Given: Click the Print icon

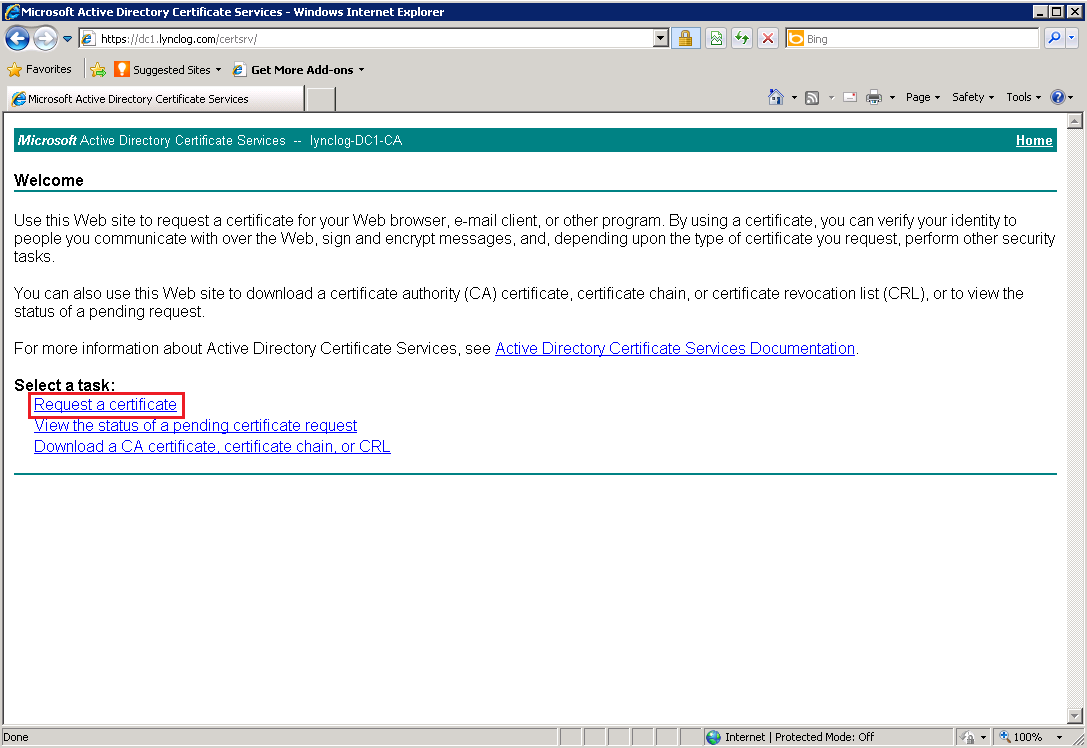Looking at the screenshot, I should (874, 98).
